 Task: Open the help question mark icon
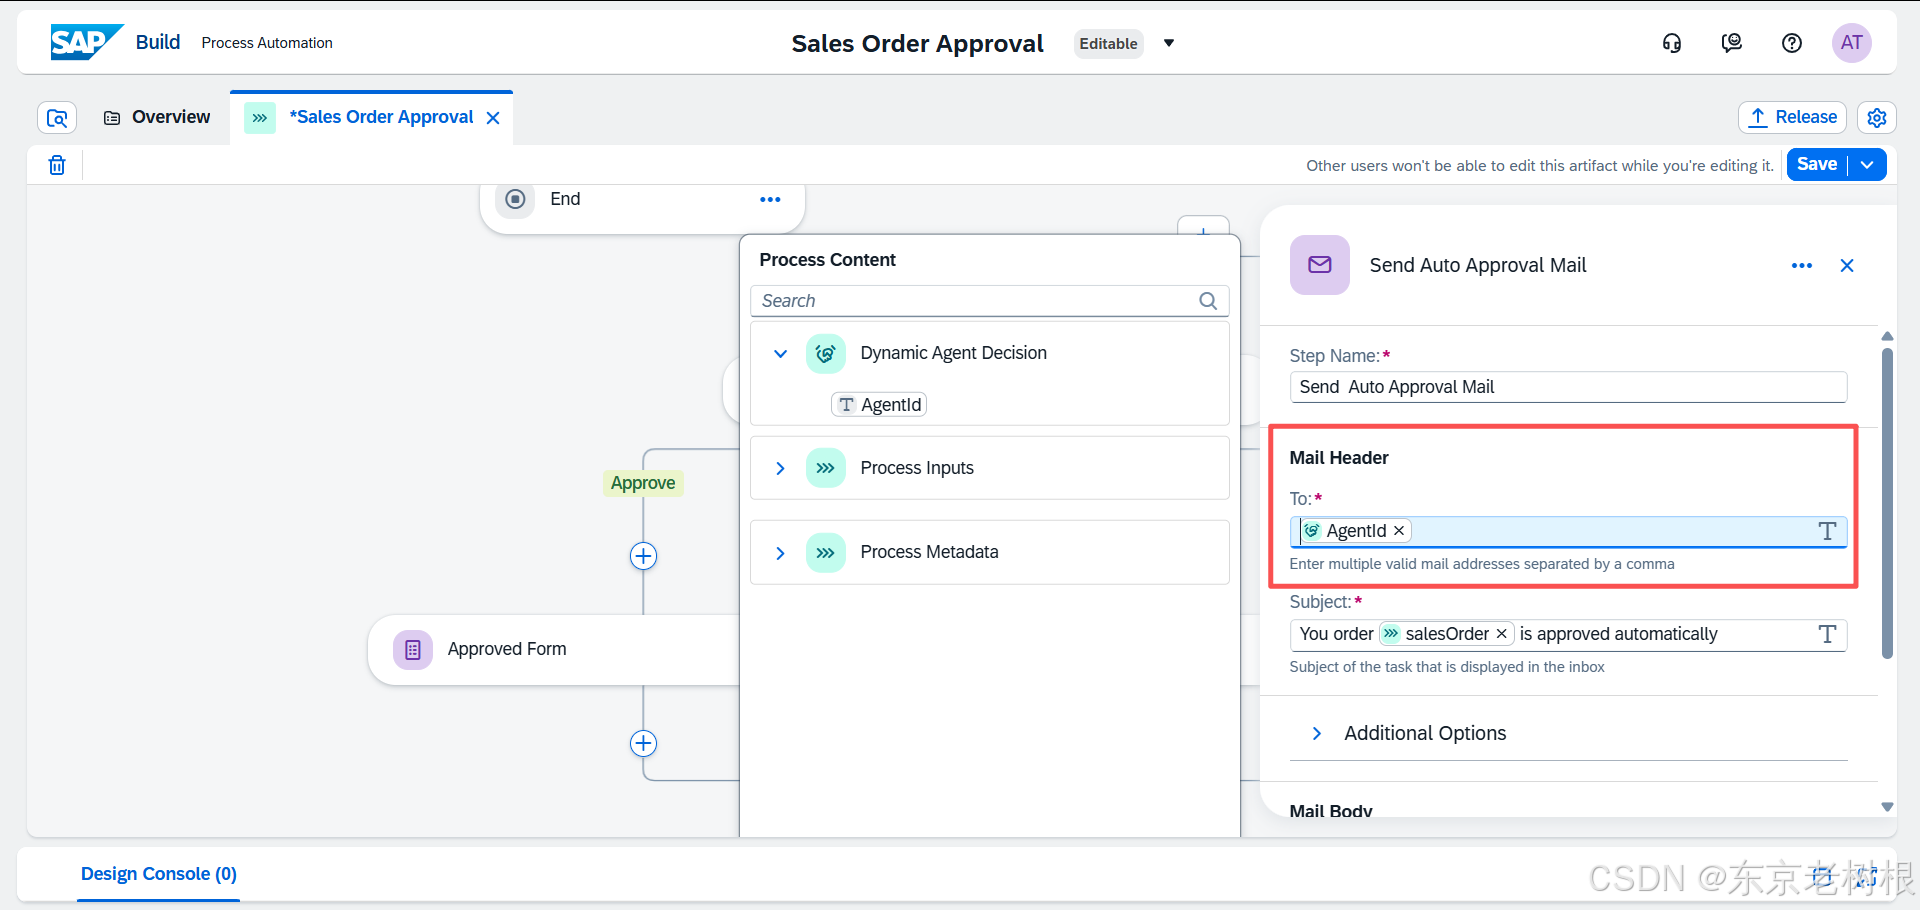1792,43
